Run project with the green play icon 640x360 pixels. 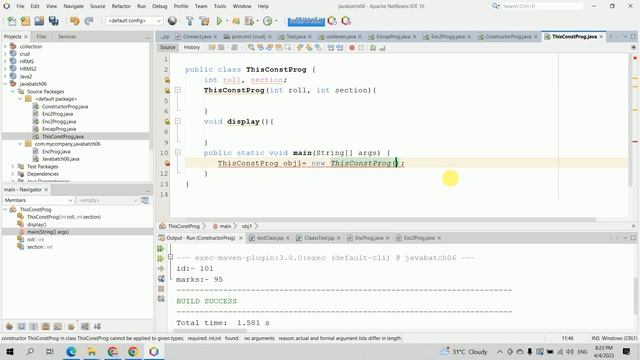pyautogui.click(x=219, y=21)
